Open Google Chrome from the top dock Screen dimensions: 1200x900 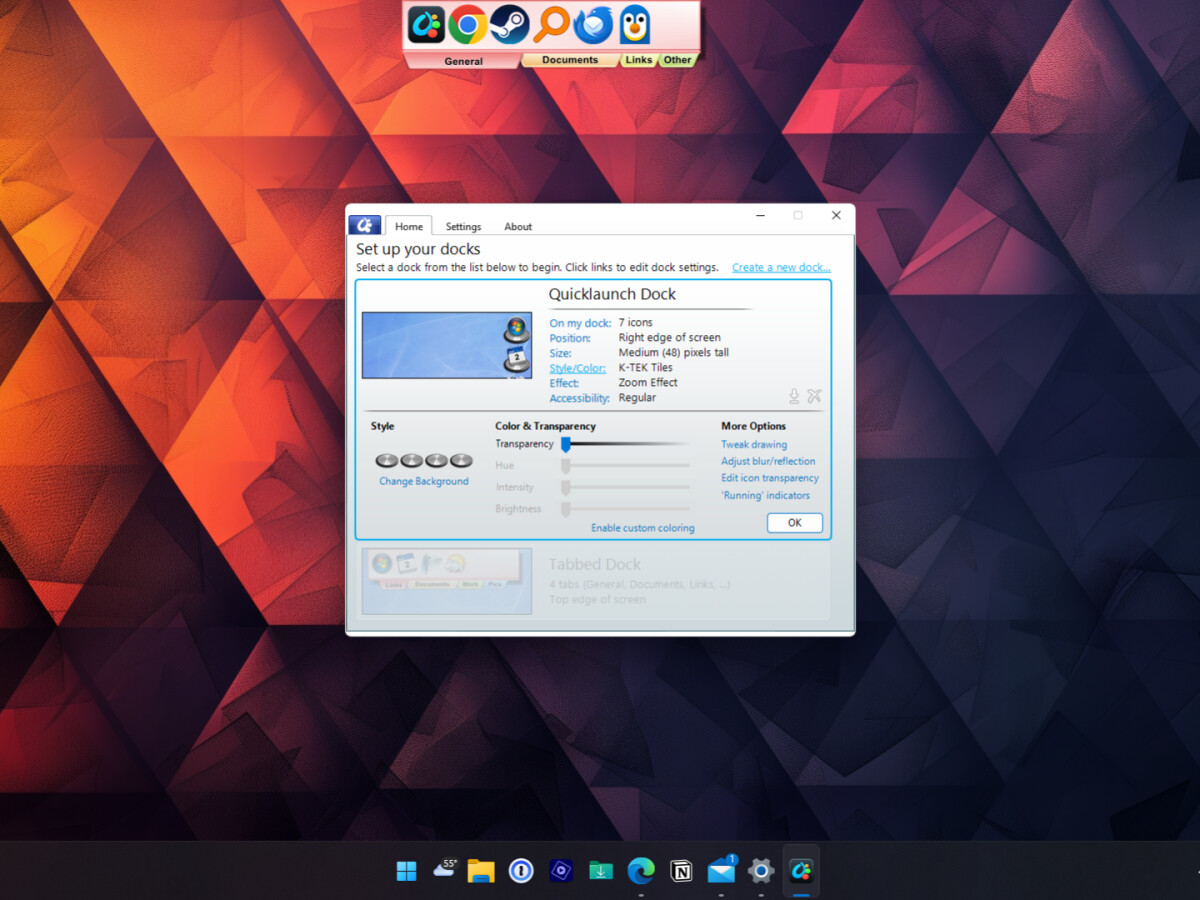(x=467, y=24)
